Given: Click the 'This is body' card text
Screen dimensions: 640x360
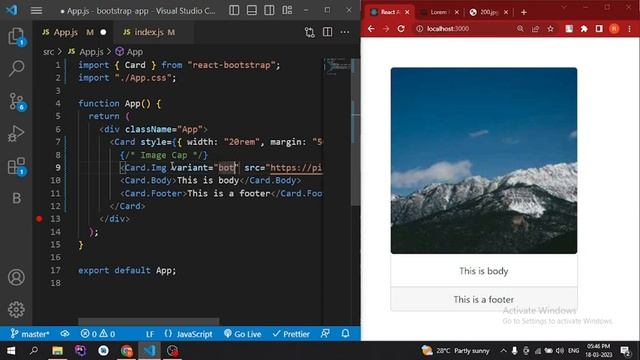Looking at the screenshot, I should click(x=484, y=271).
